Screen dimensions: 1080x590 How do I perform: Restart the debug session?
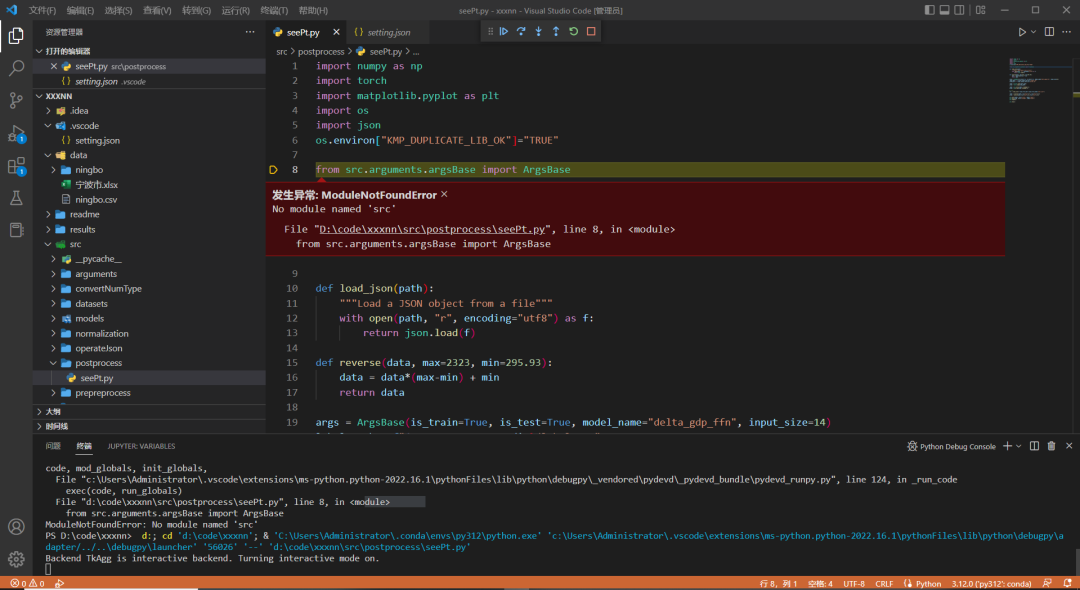pos(574,32)
